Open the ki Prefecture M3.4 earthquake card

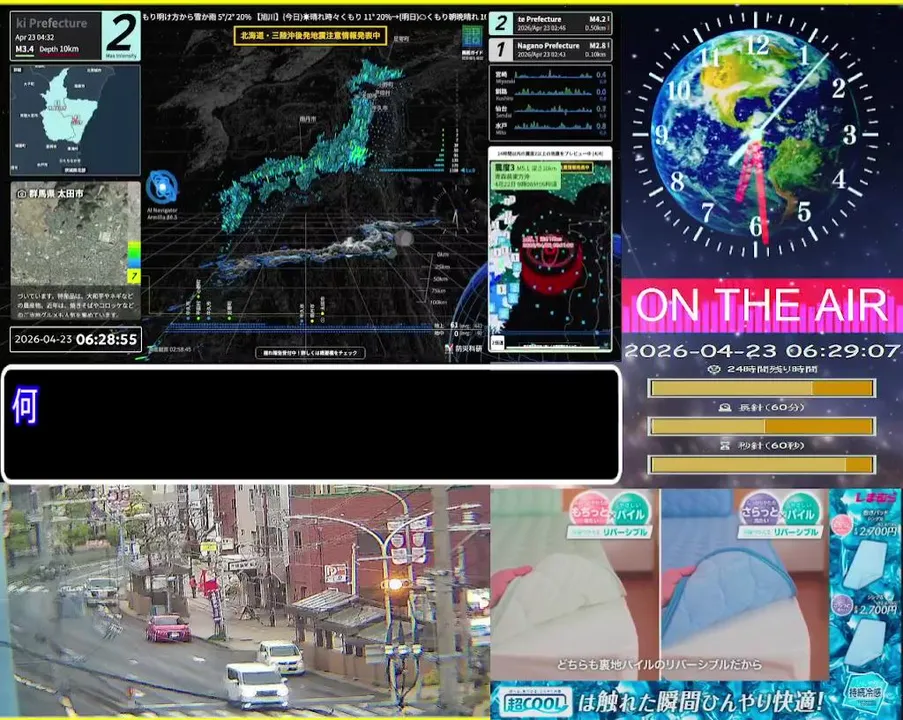(x=75, y=36)
